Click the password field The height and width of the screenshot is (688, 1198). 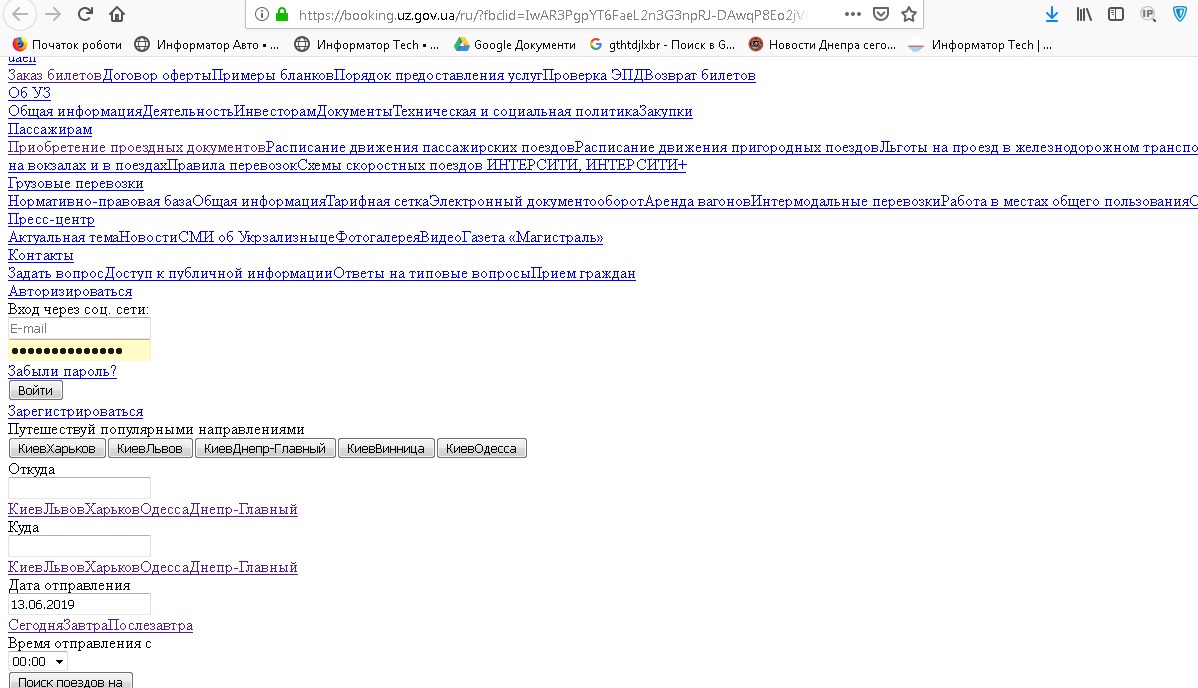(x=79, y=351)
